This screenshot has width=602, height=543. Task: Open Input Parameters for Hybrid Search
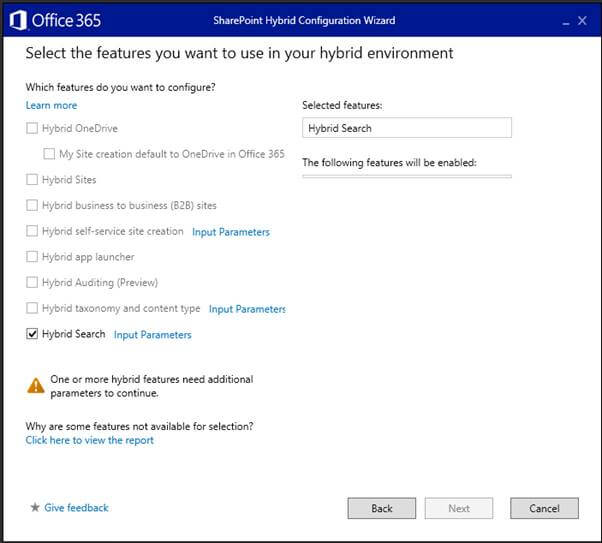[x=152, y=335]
